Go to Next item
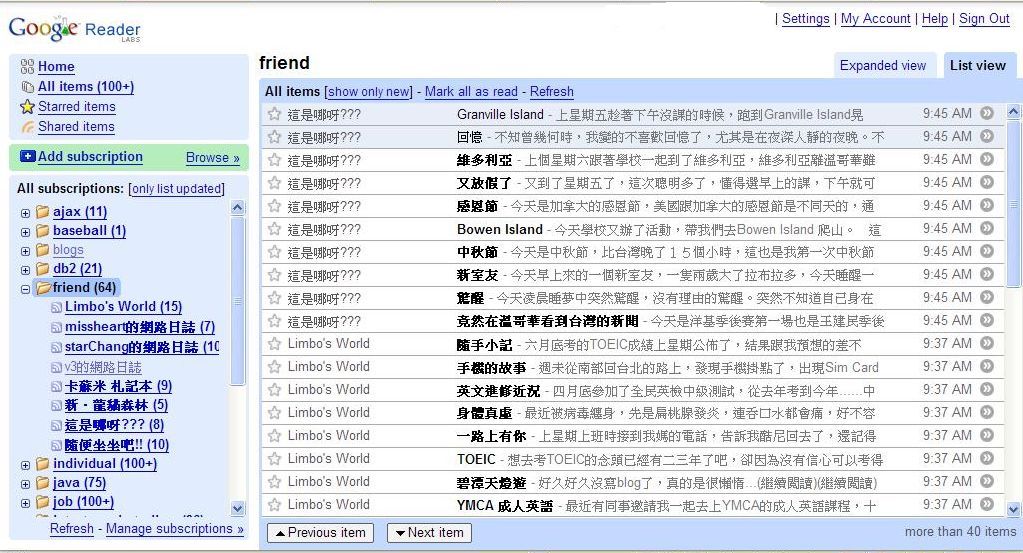This screenshot has height=553, width=1023. (x=429, y=533)
